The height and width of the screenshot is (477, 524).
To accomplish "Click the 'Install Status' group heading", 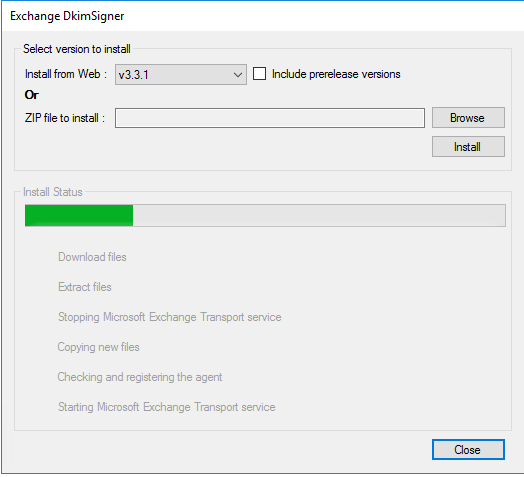I will [x=53, y=192].
